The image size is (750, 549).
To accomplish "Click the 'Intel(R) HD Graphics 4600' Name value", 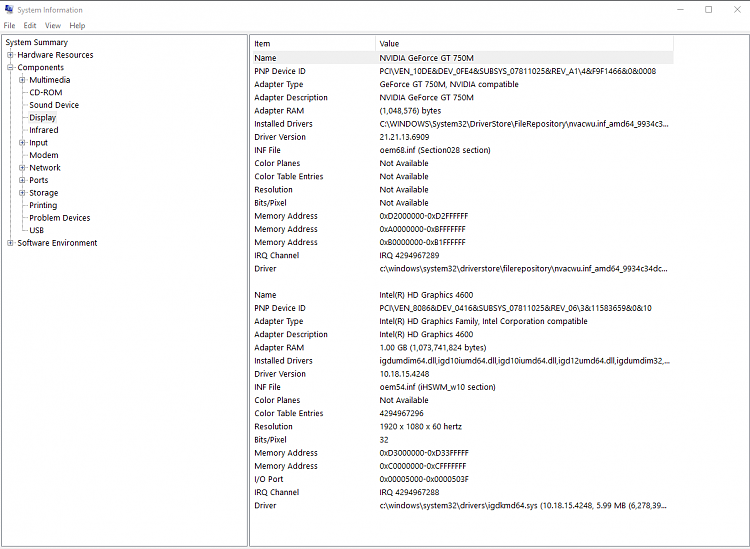I will pos(426,295).
